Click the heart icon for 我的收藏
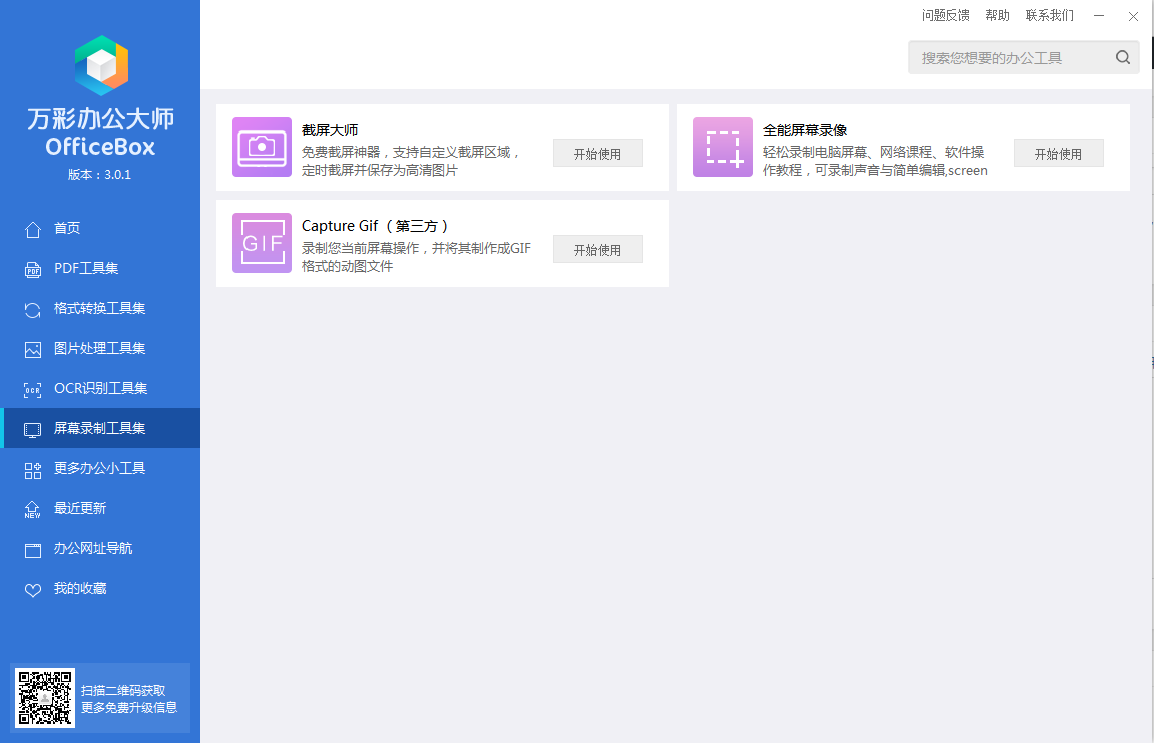Viewport: 1154px width, 743px height. click(33, 589)
